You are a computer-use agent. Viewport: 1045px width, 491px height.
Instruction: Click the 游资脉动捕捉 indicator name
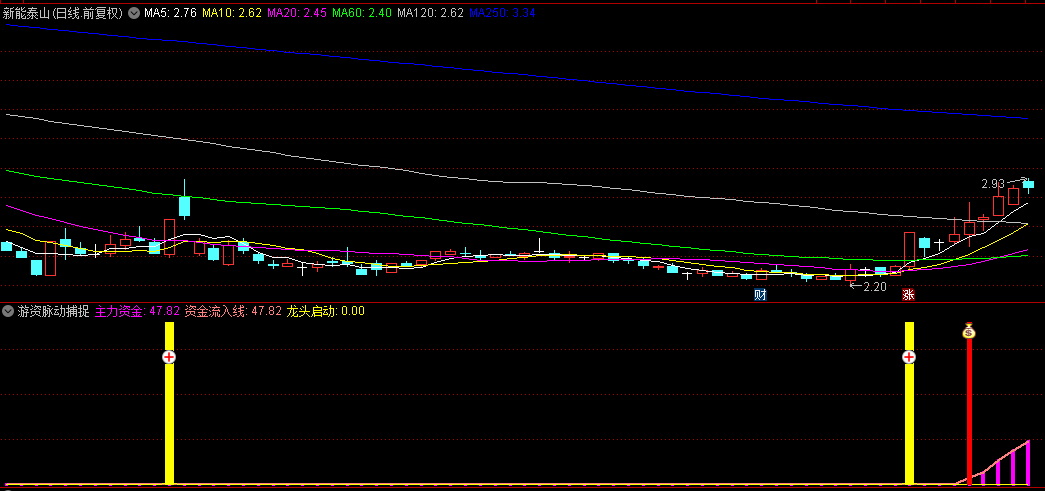pyautogui.click(x=53, y=310)
